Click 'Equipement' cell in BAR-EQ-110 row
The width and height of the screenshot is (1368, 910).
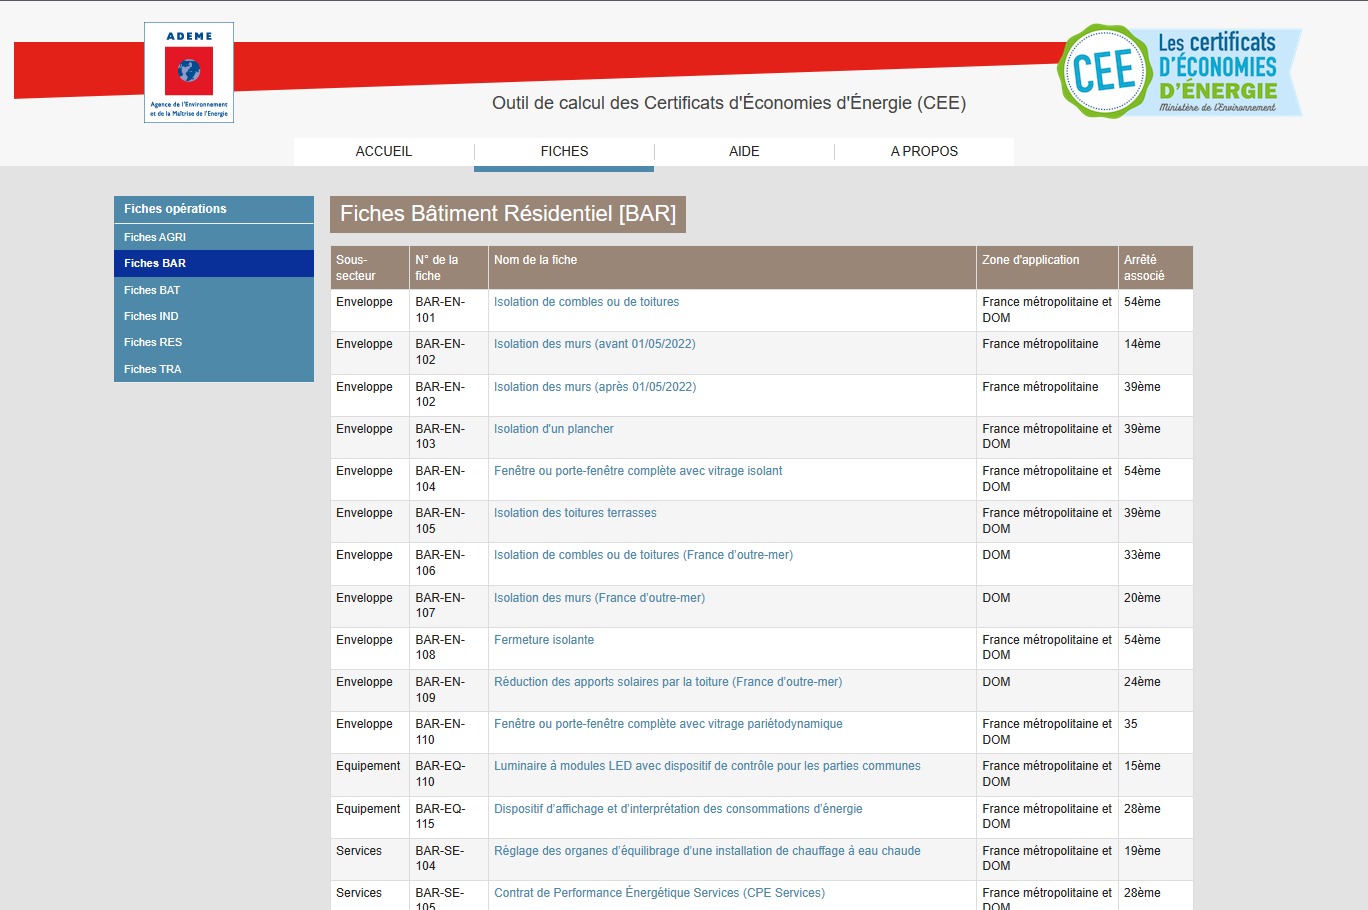[x=370, y=774]
